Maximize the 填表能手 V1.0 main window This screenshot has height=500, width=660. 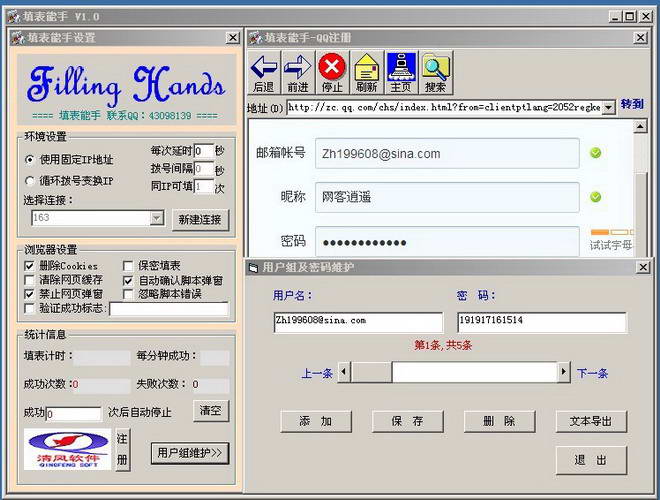coord(630,16)
